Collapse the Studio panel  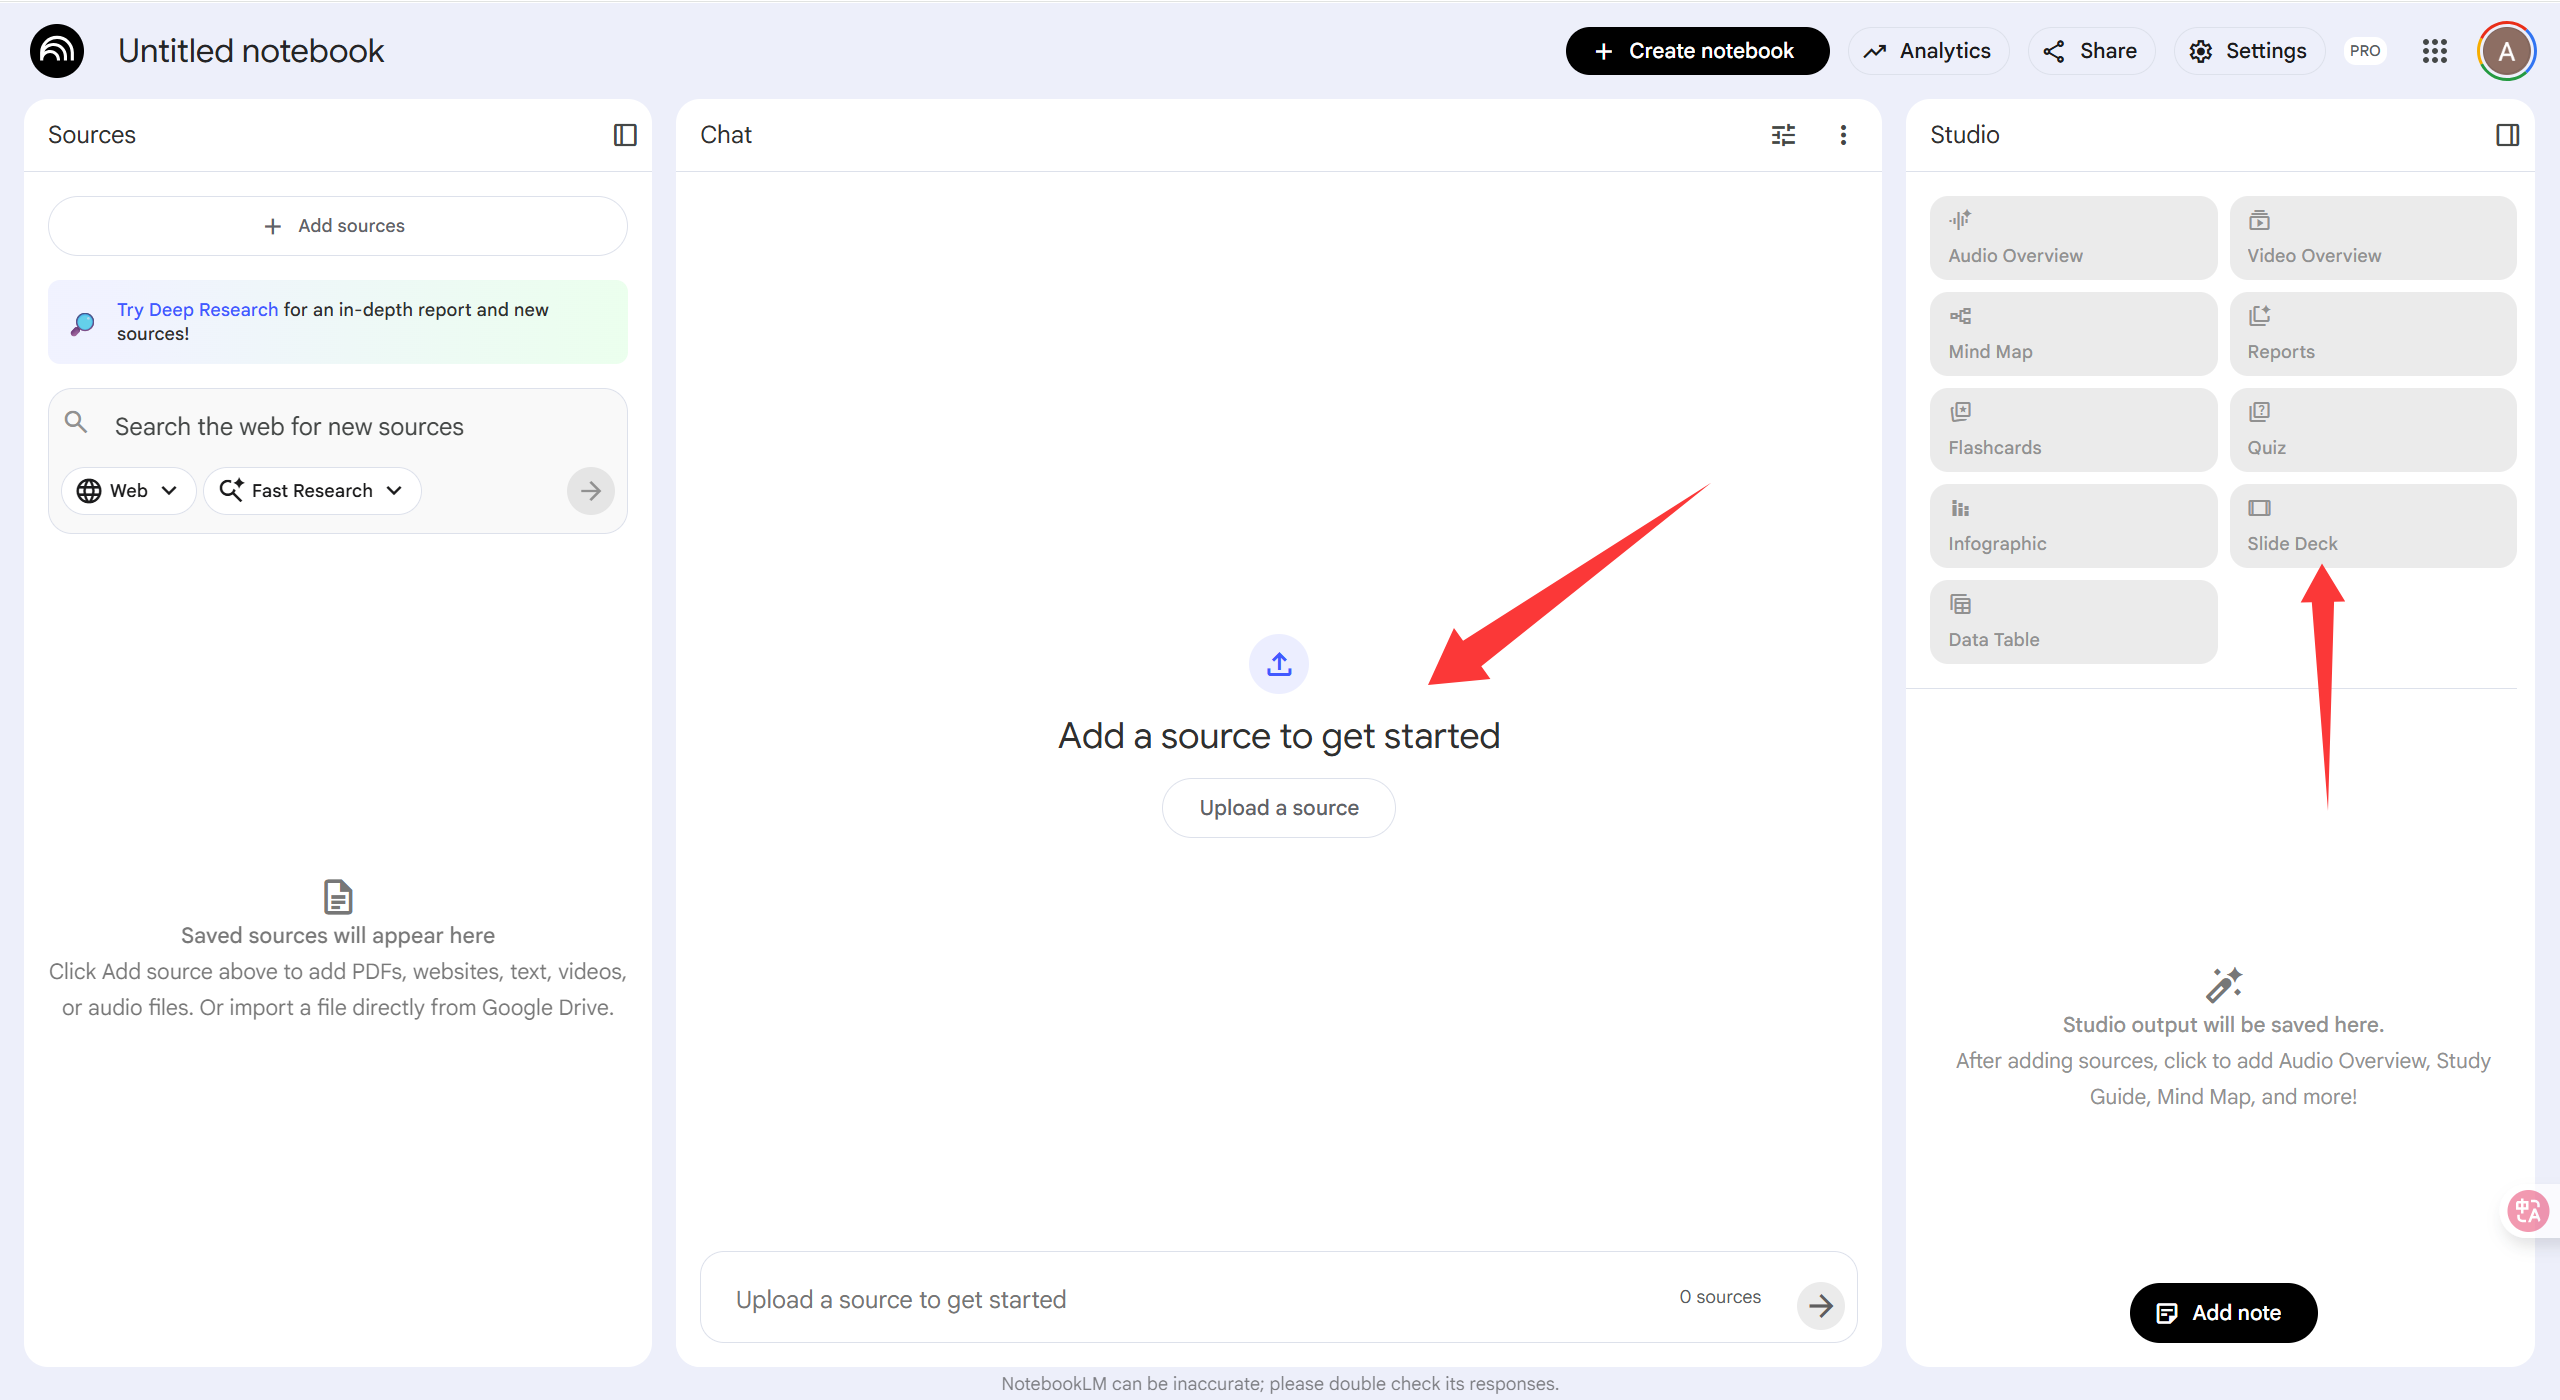click(x=2507, y=135)
